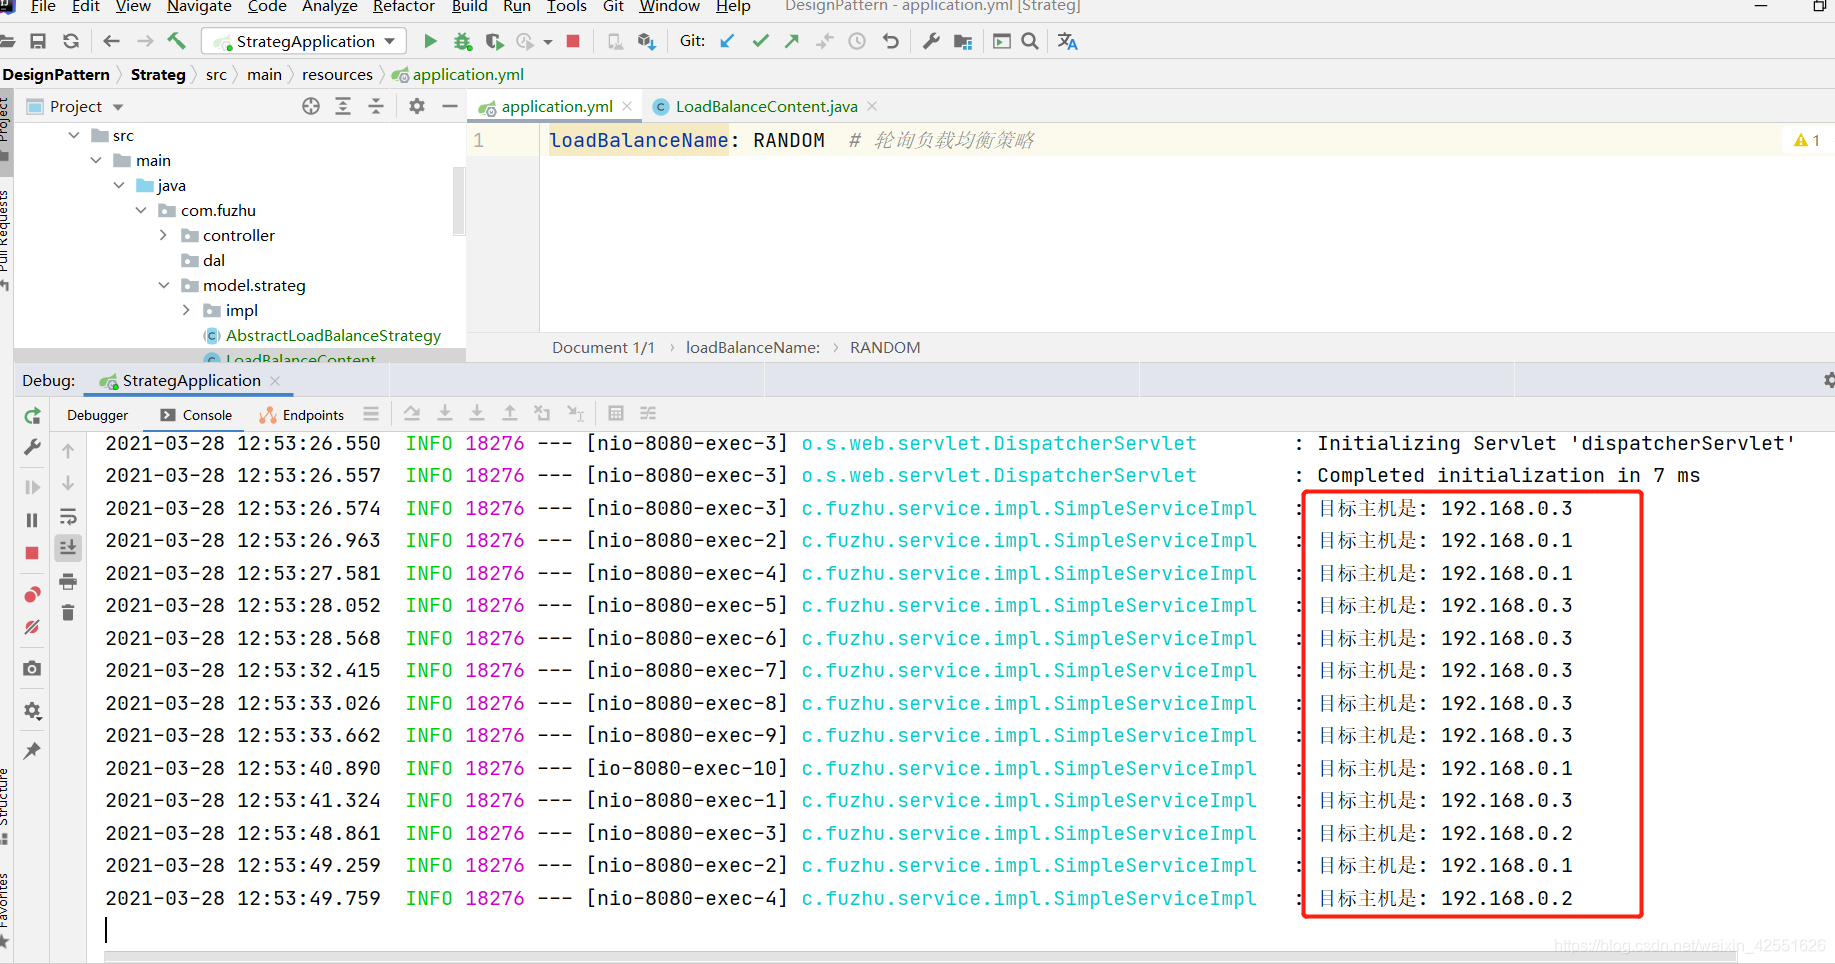
Task: Navigate back with the left arrow icon
Action: [x=112, y=41]
